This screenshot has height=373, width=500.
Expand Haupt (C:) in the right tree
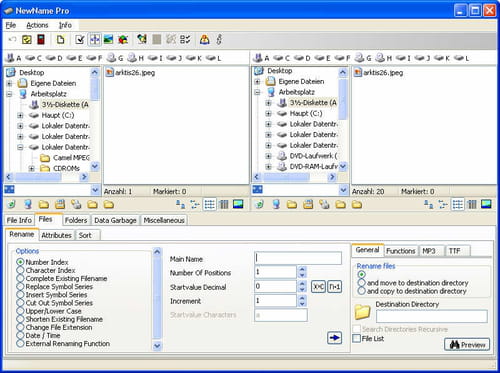(268, 113)
